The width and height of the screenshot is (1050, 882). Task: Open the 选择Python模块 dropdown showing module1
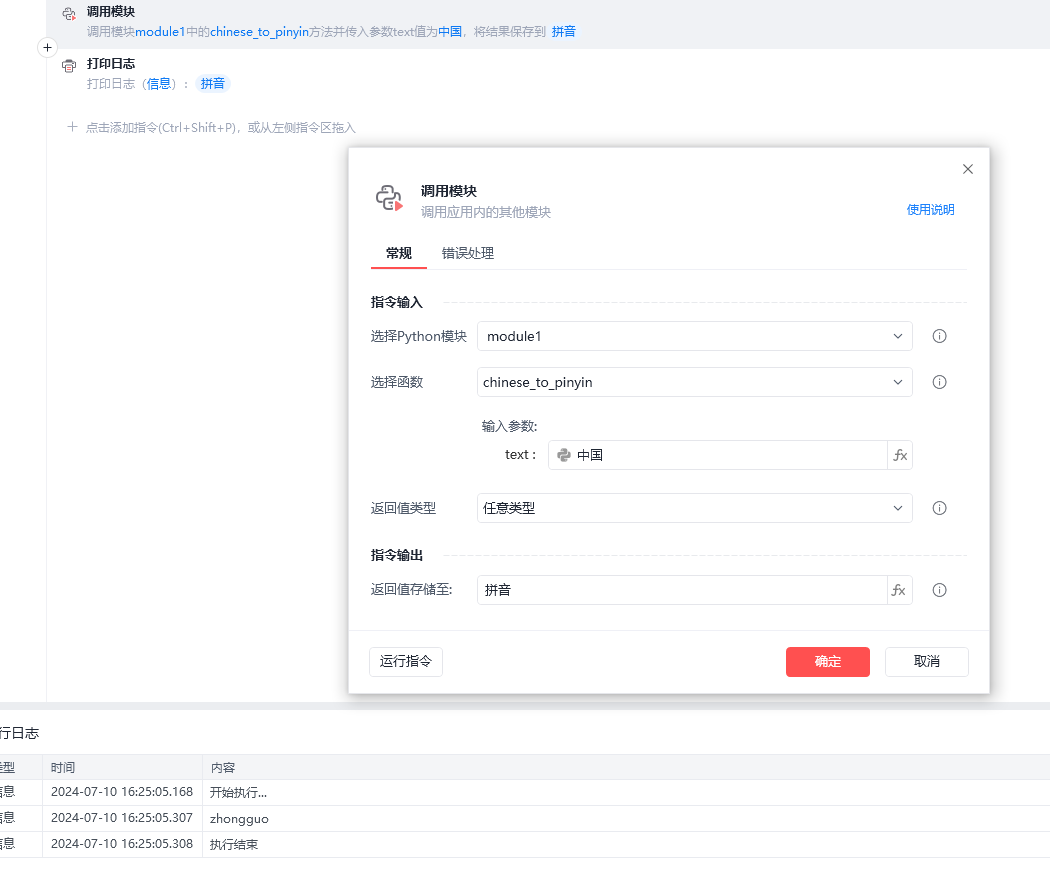click(694, 336)
